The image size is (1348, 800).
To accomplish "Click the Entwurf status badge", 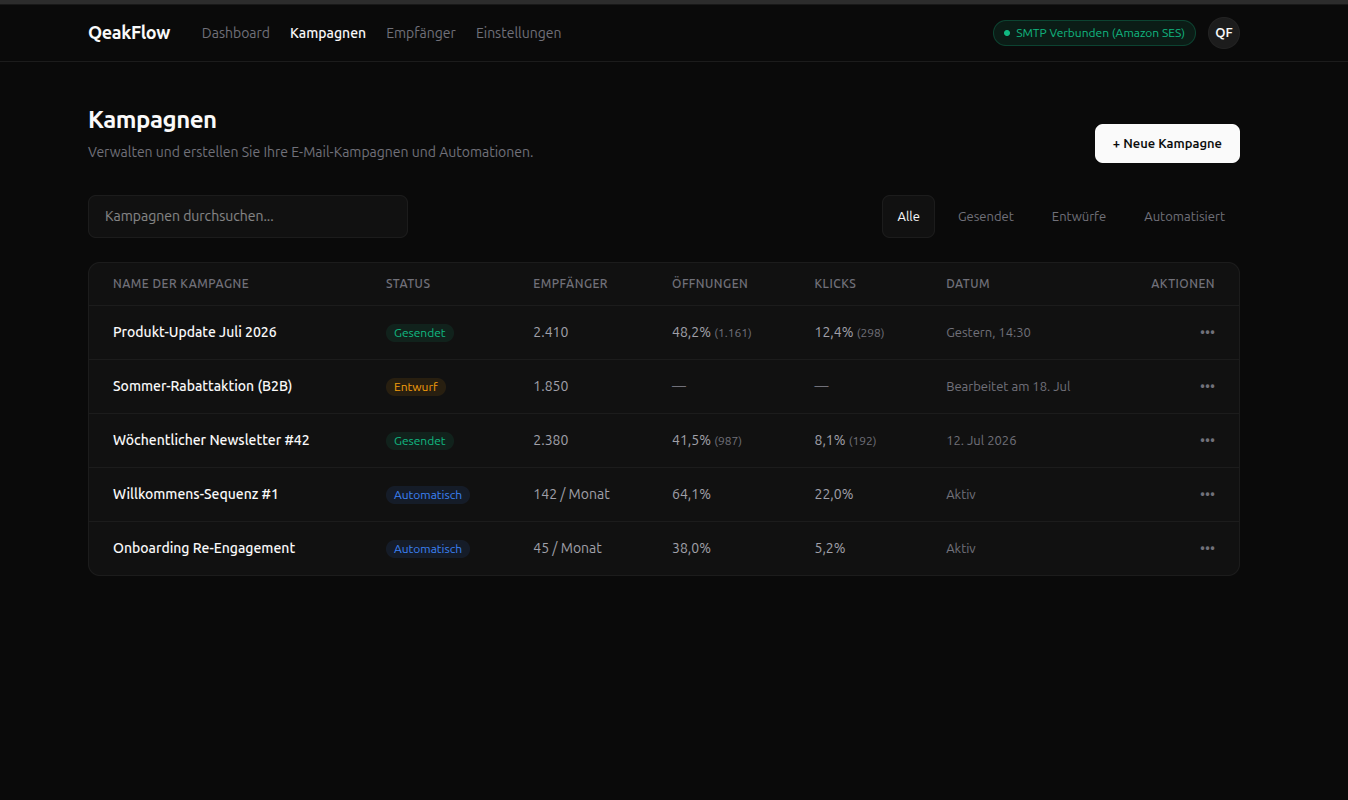I will pyautogui.click(x=416, y=387).
